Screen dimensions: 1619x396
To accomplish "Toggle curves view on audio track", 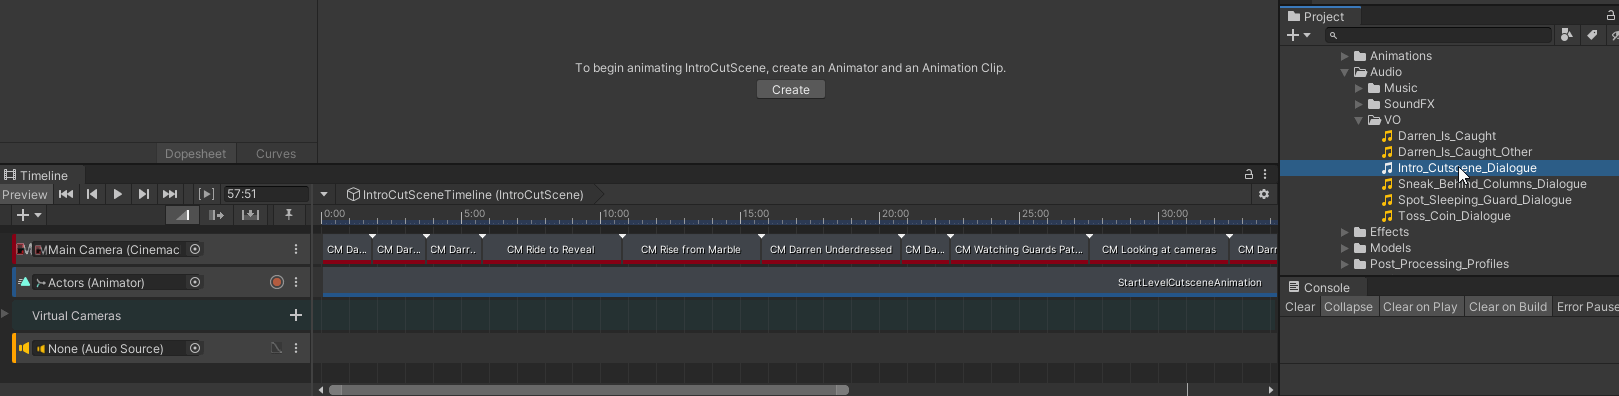I will point(277,348).
